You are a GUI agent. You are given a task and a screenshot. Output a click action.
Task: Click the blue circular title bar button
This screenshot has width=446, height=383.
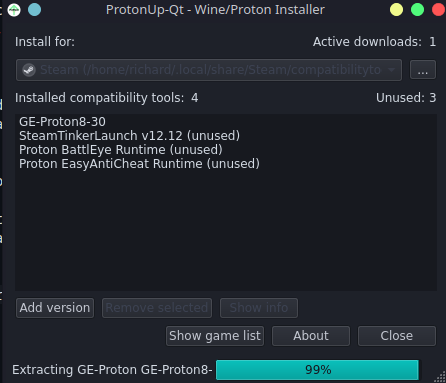pyautogui.click(x=34, y=10)
